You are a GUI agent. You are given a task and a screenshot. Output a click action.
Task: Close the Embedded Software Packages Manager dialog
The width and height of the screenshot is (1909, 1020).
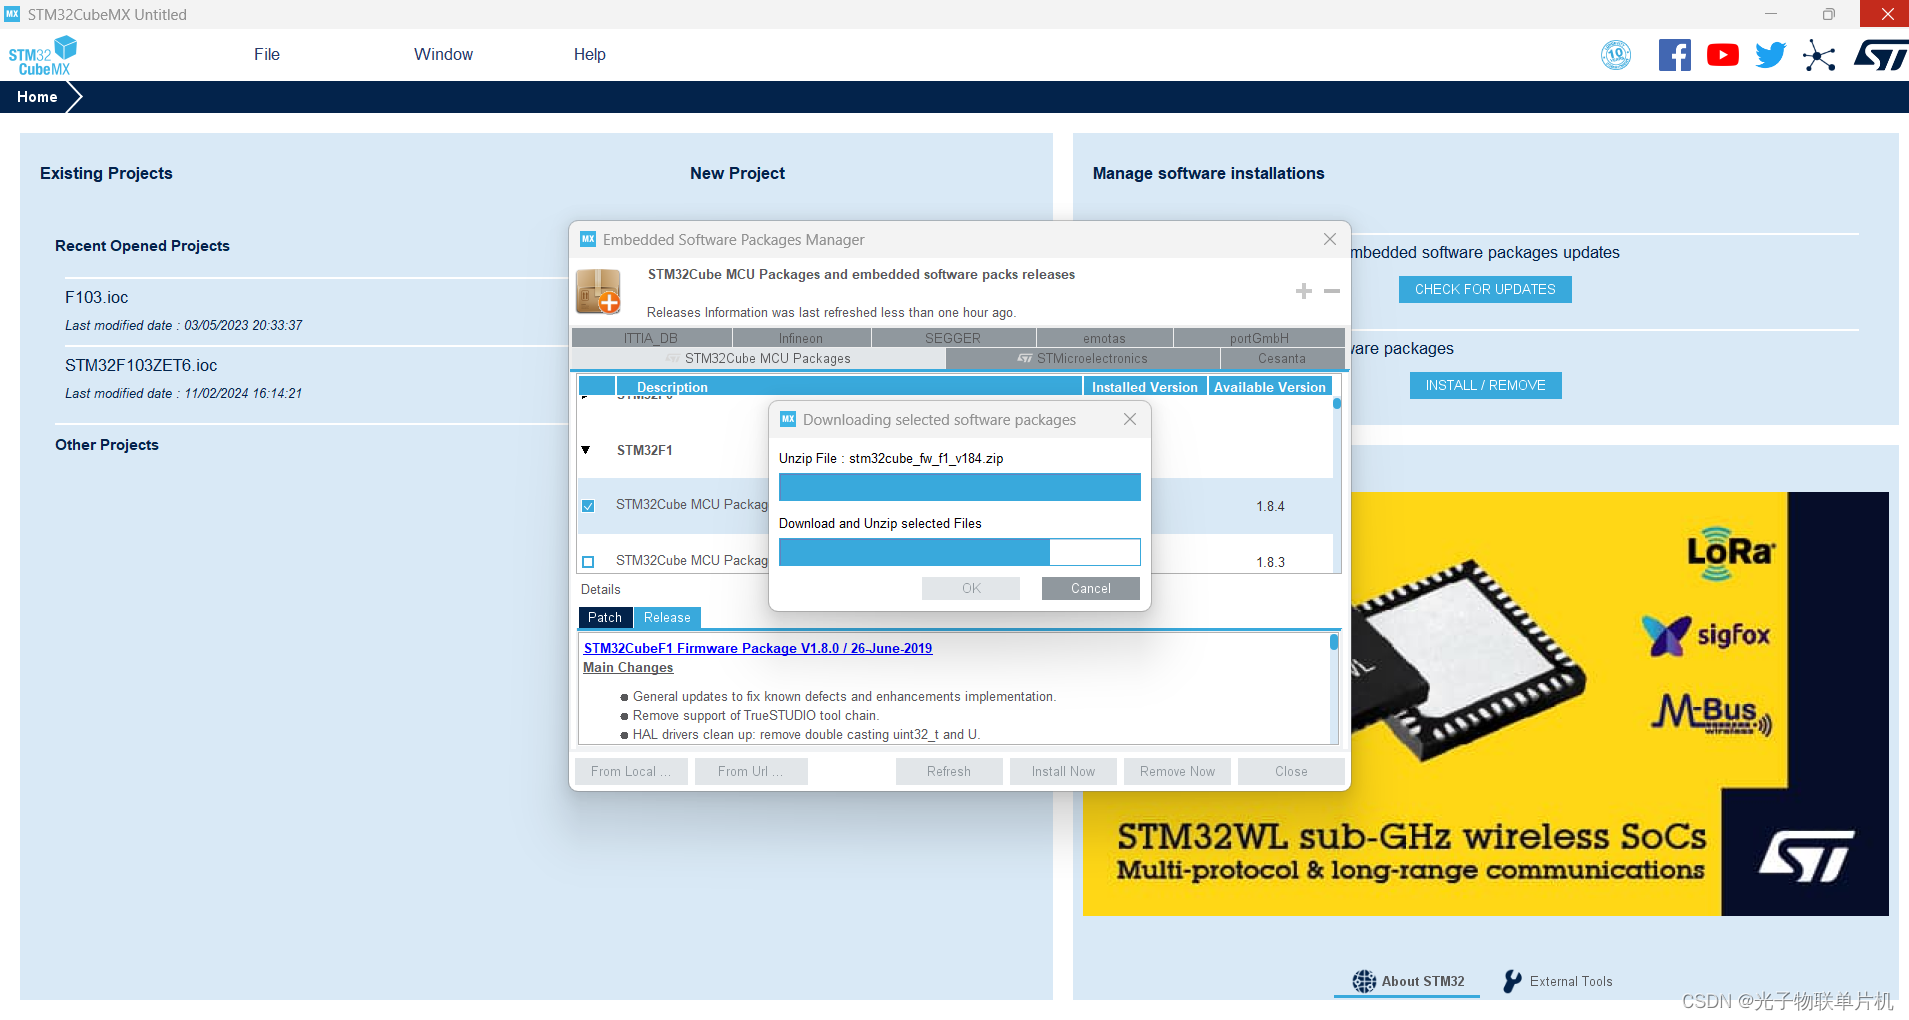(1329, 239)
